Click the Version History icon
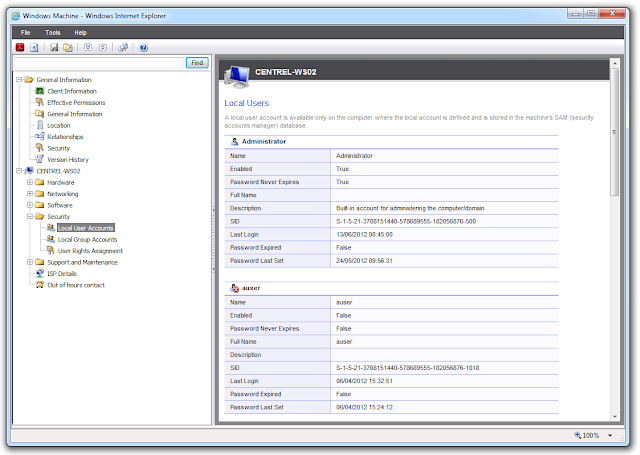This screenshot has height=455, width=640. coord(40,159)
